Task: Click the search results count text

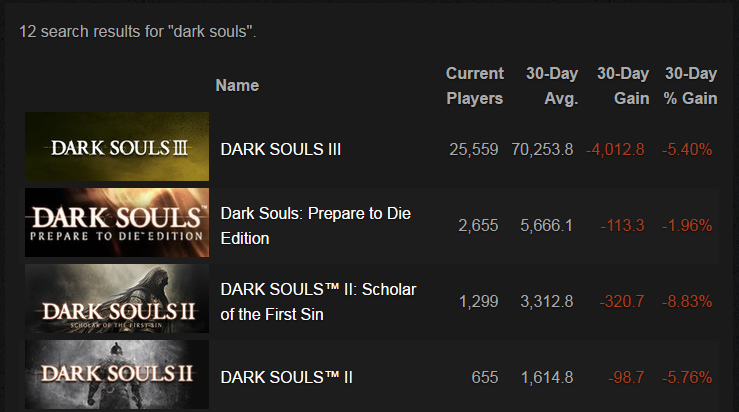Action: point(138,32)
